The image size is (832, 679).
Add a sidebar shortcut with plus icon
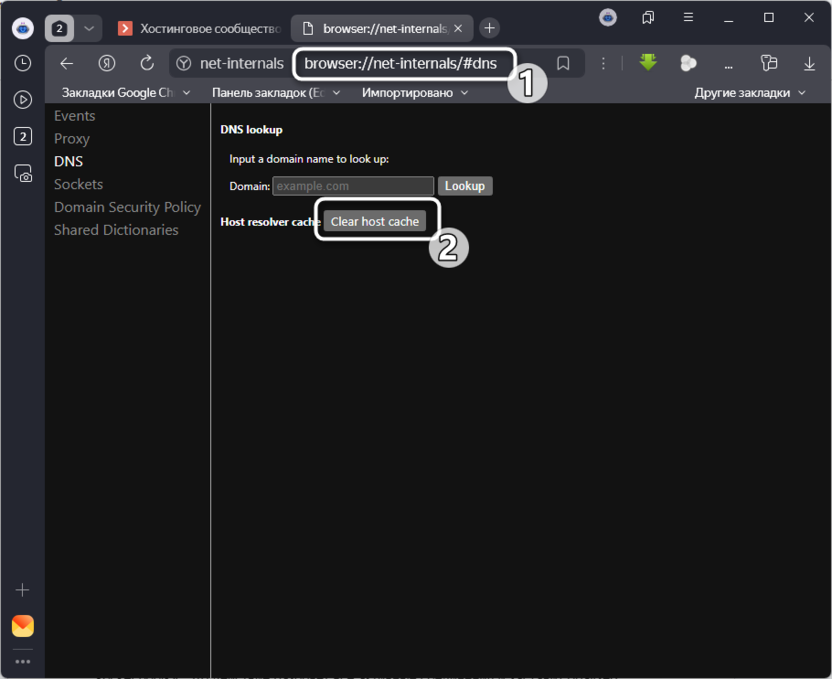coord(22,590)
